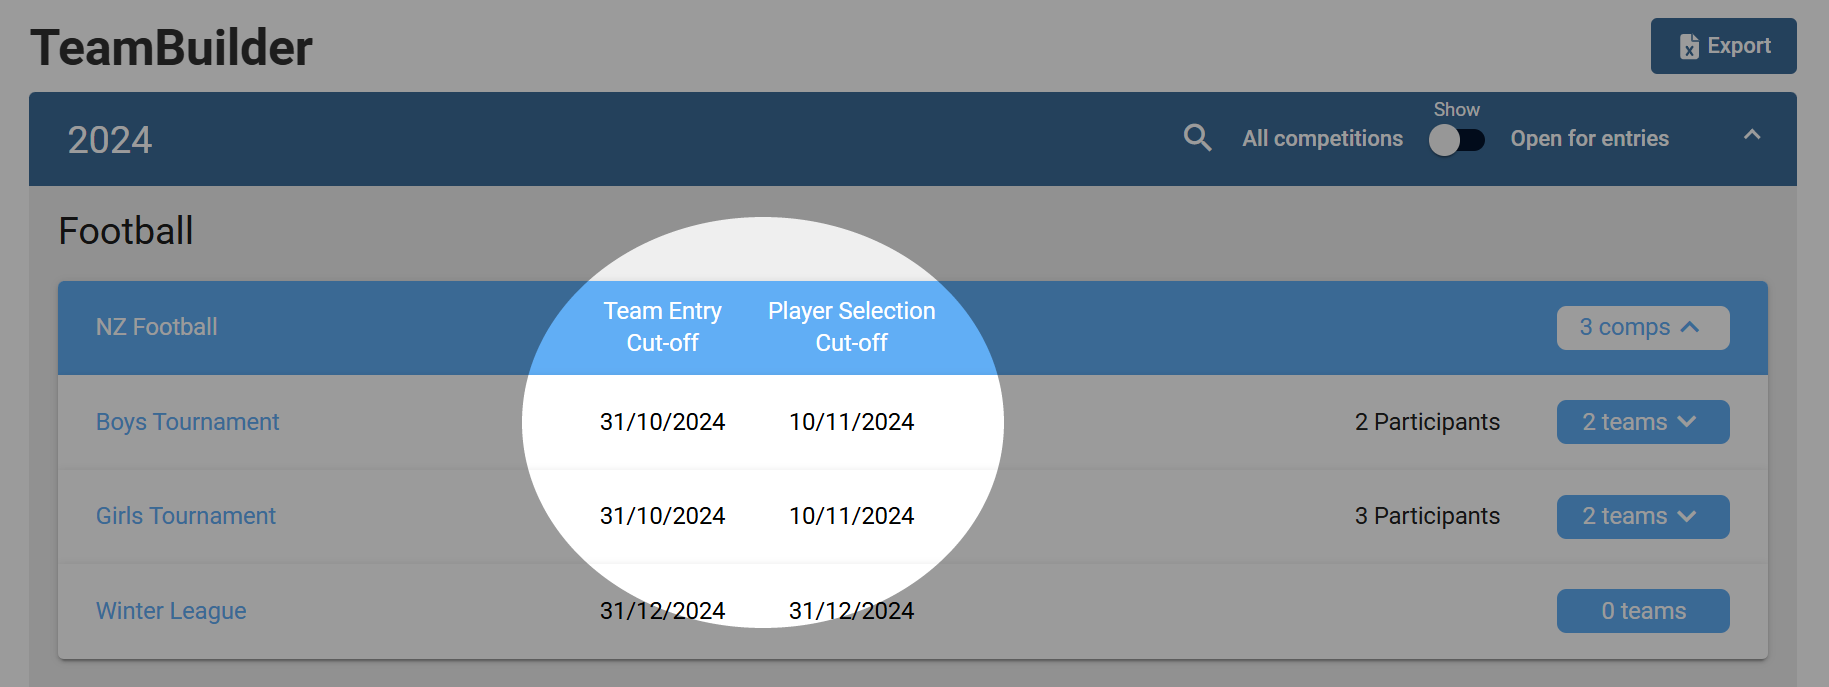Click the All competitions label

point(1322,139)
